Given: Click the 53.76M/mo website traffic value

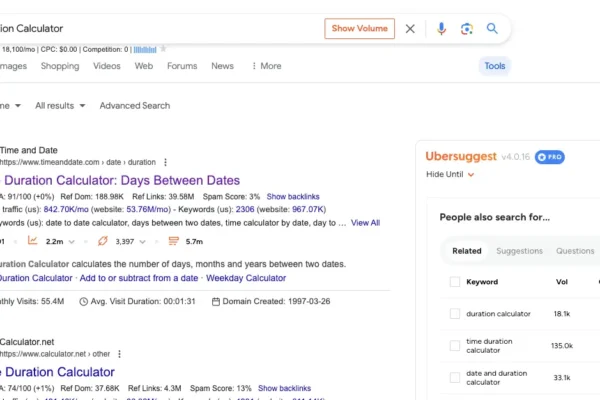Looking at the screenshot, I should click(148, 209).
